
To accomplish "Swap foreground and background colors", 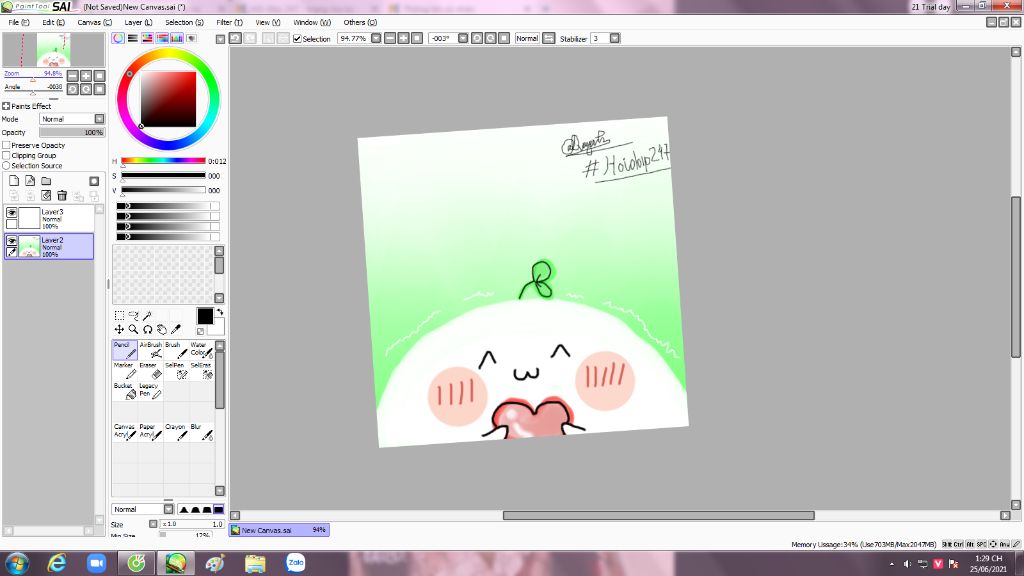I will click(x=219, y=312).
